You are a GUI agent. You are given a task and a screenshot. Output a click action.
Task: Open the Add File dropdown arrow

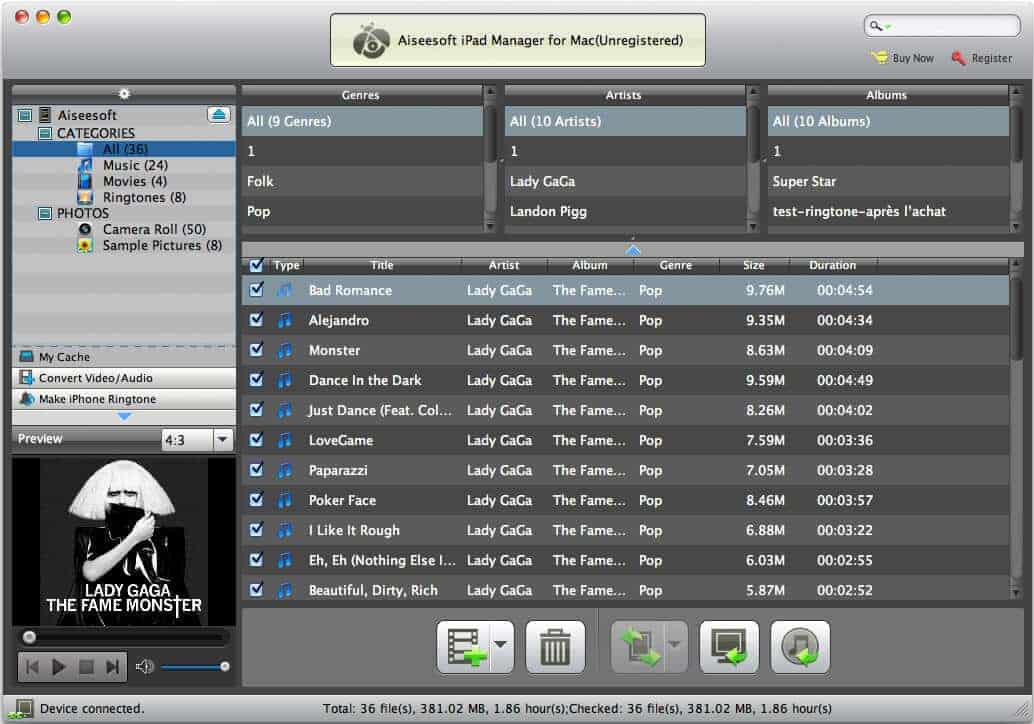(x=502, y=646)
